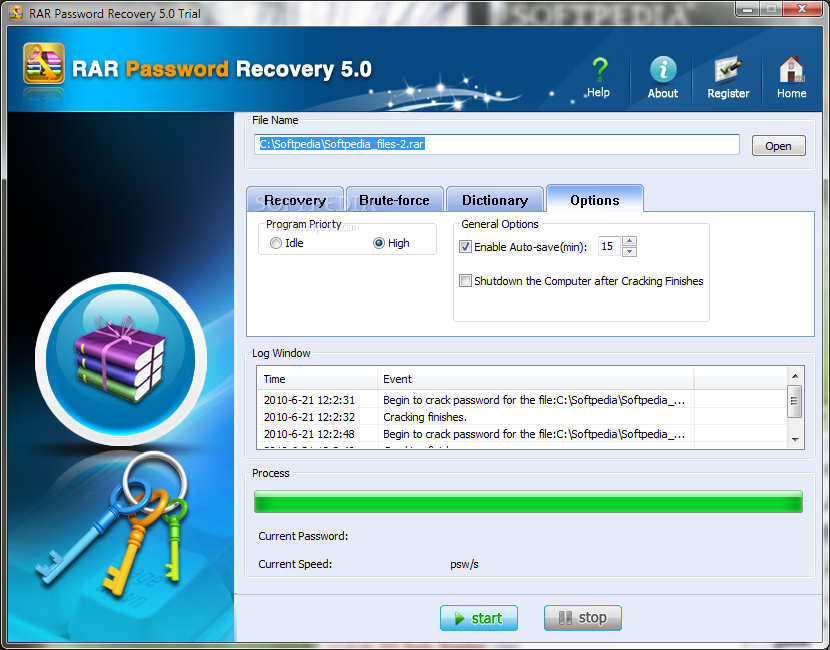Click the File Name path input field
The image size is (830, 650).
(x=497, y=144)
